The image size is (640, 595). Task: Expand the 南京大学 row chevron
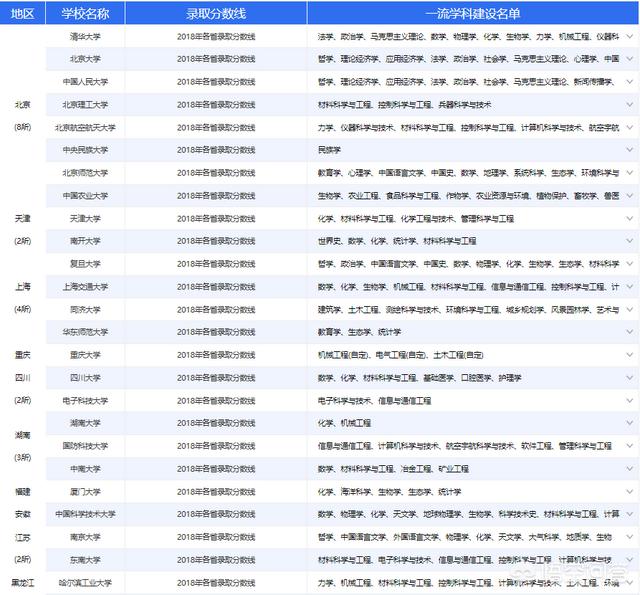coord(629,537)
